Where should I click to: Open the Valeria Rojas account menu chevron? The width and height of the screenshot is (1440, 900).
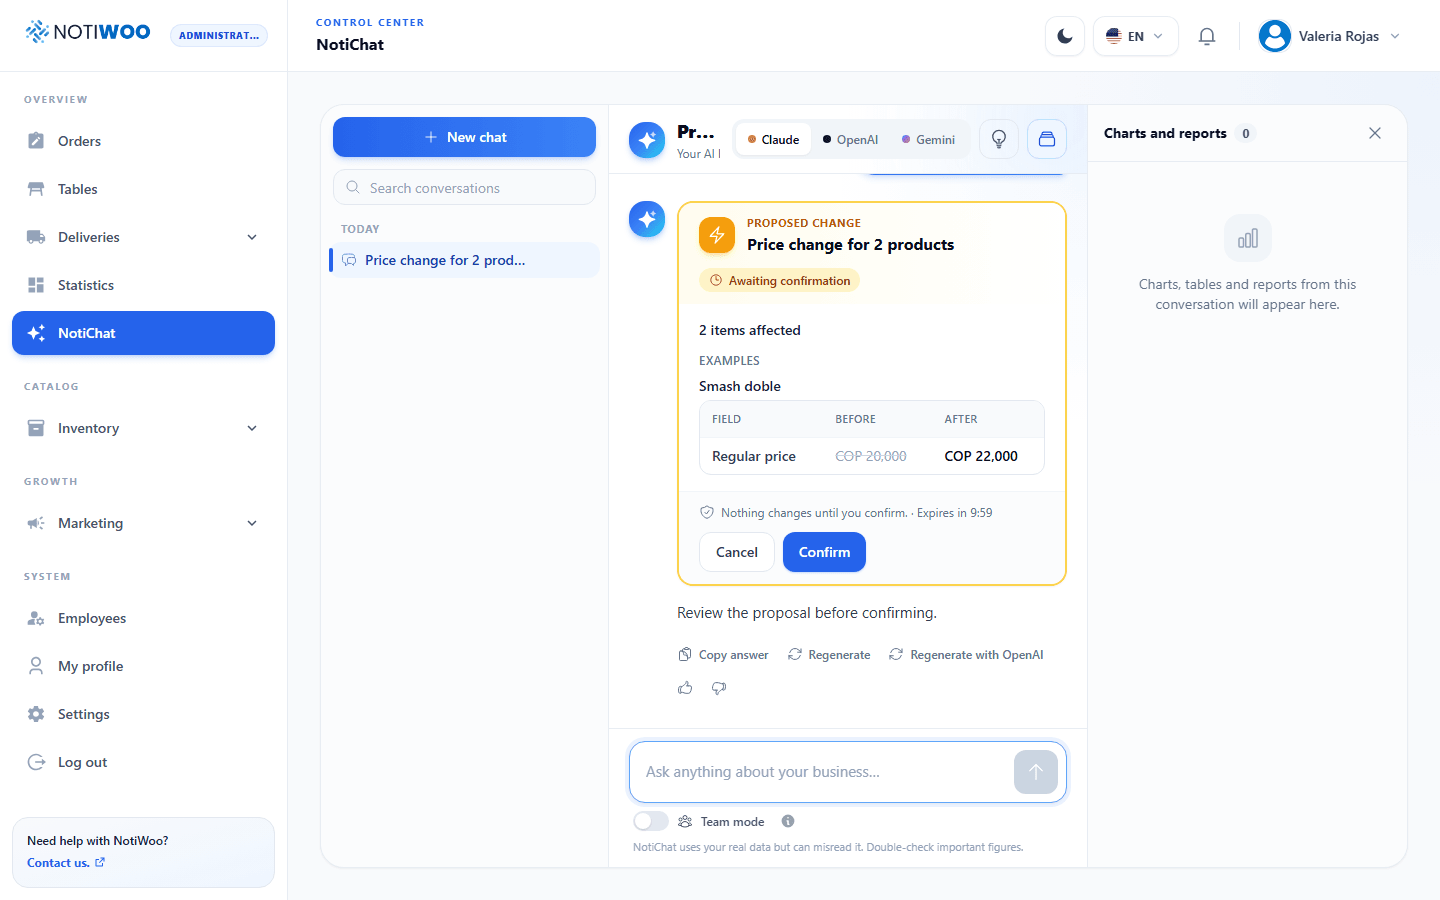coord(1395,36)
